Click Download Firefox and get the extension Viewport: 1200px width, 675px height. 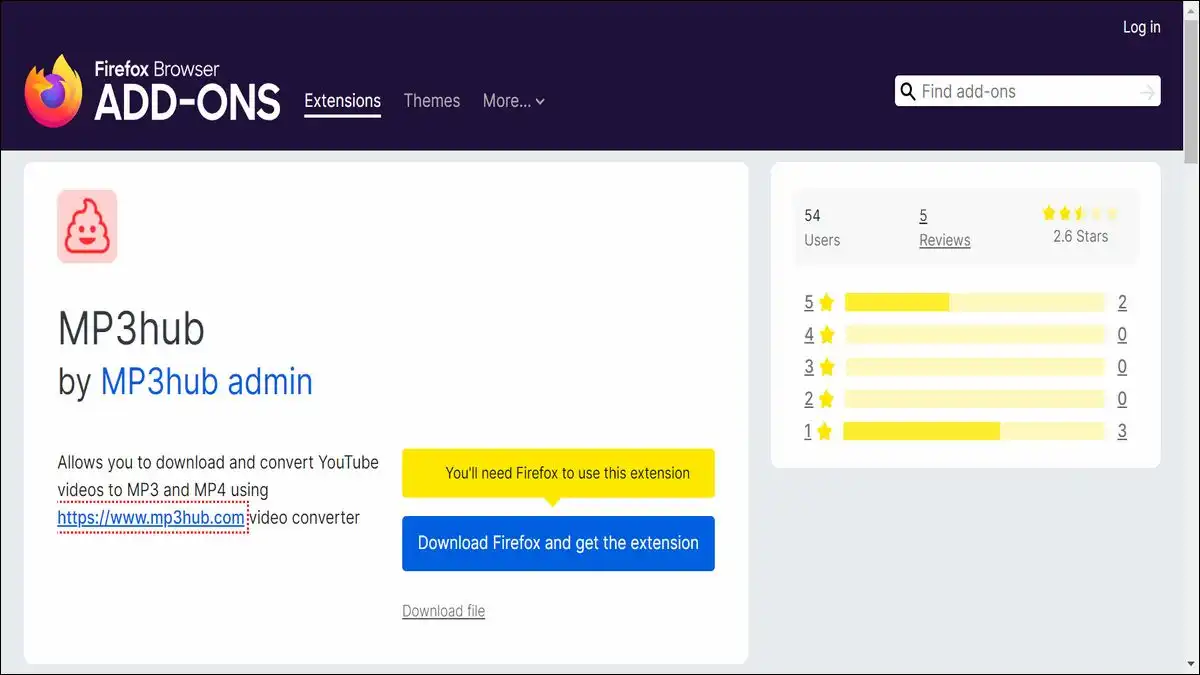(558, 543)
